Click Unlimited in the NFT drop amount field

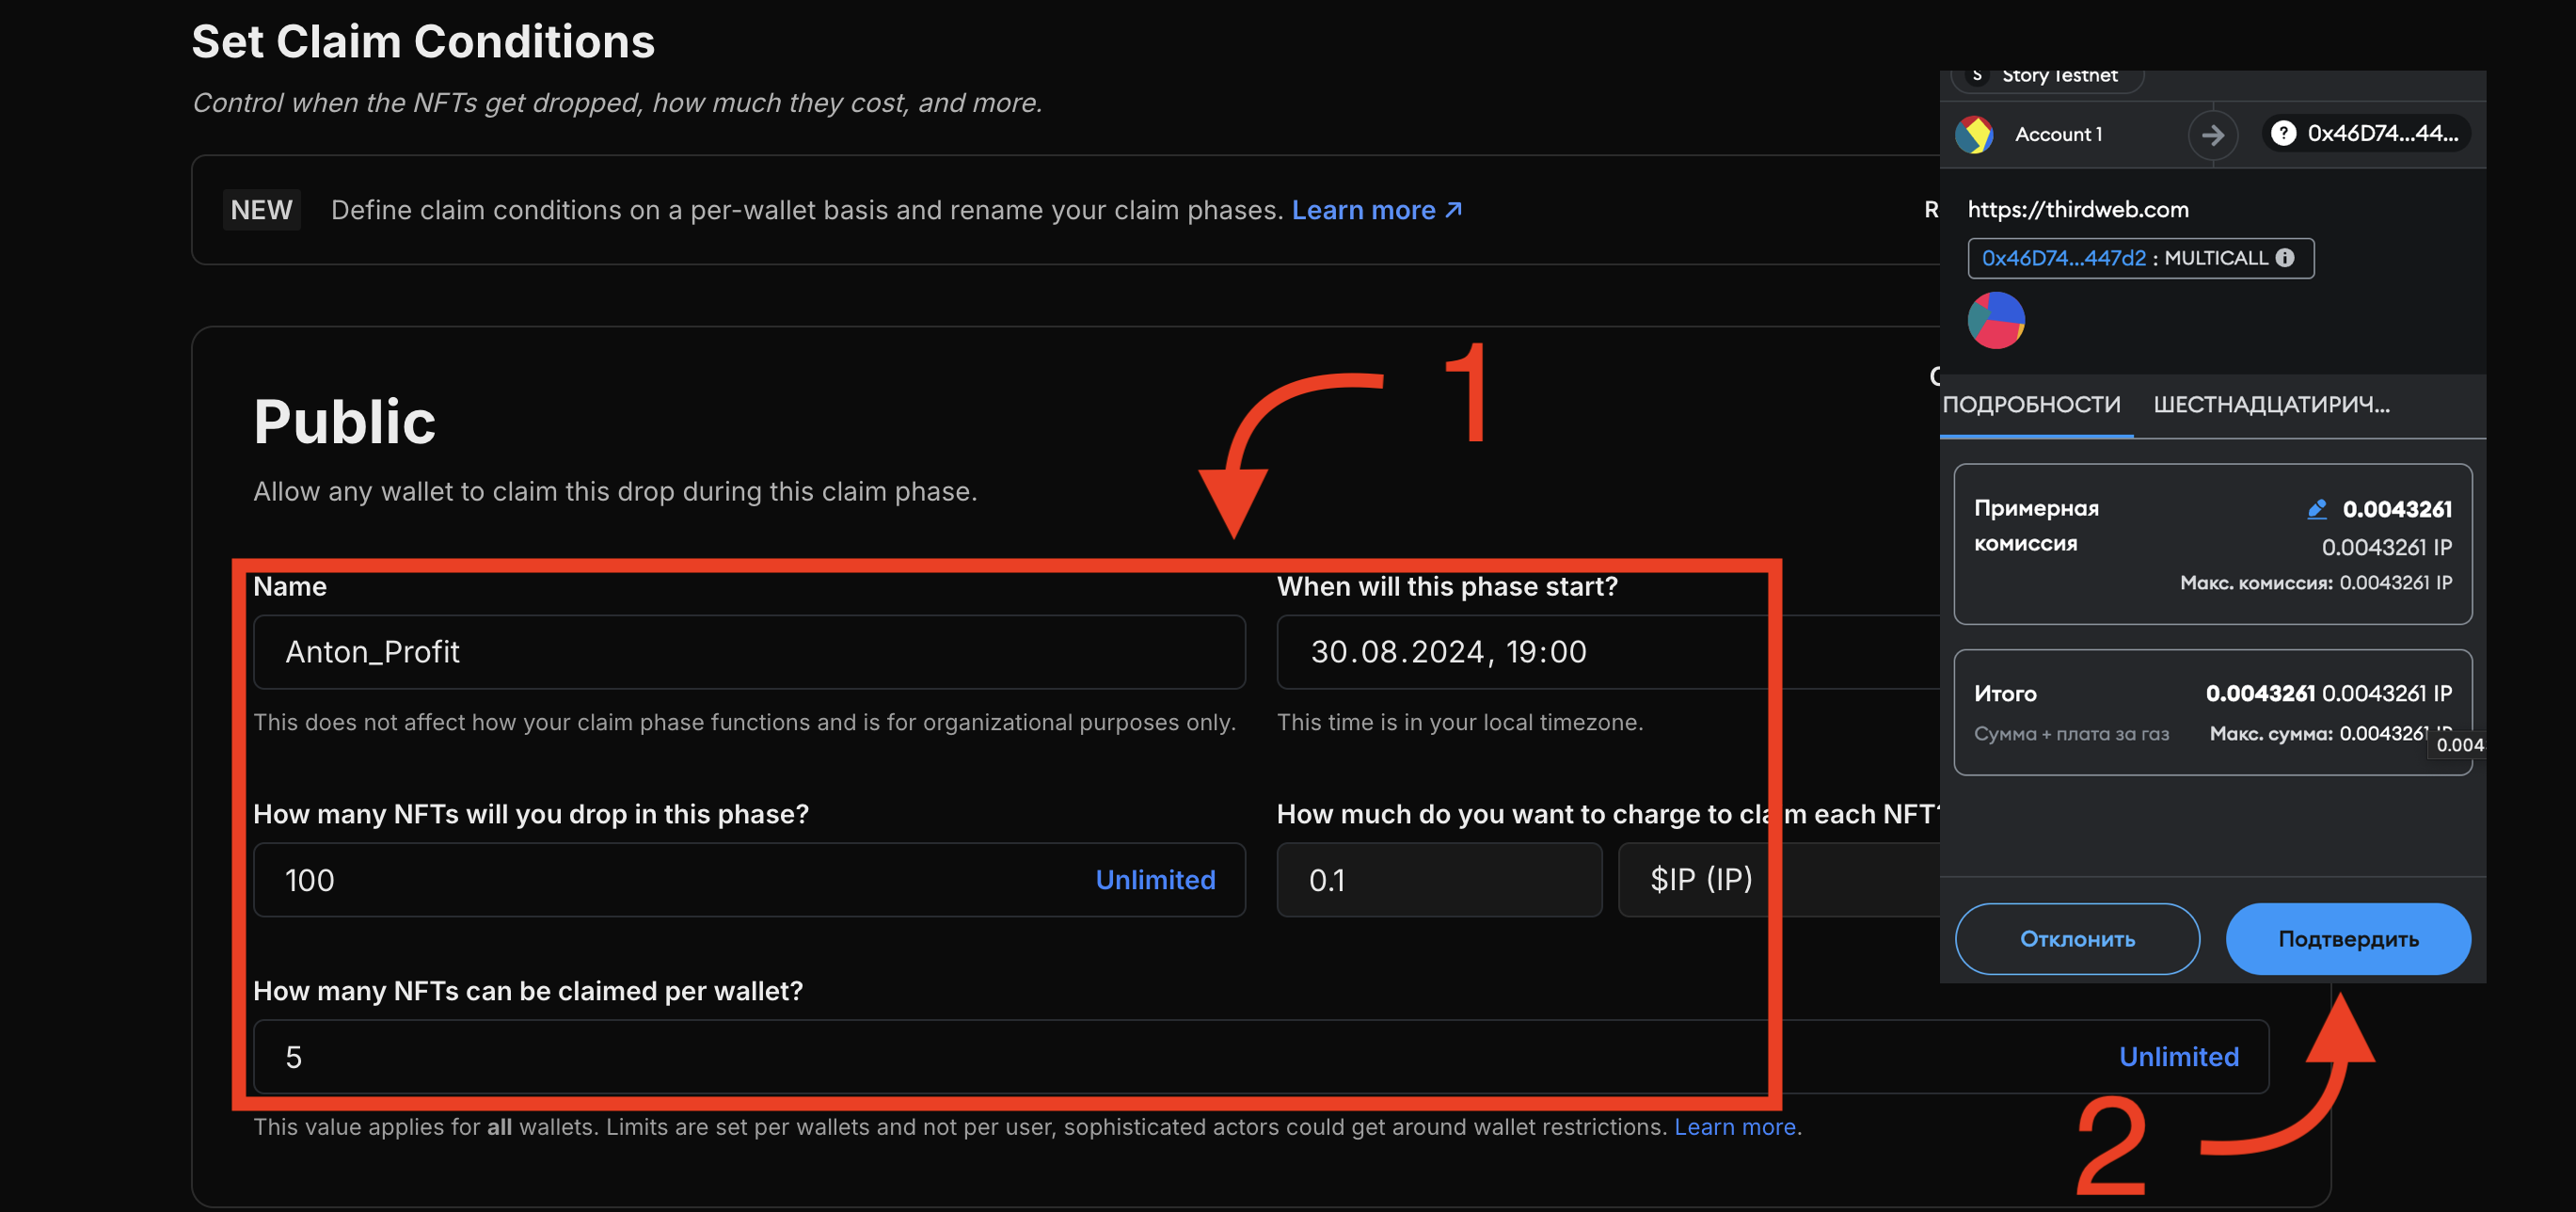pyautogui.click(x=1155, y=879)
